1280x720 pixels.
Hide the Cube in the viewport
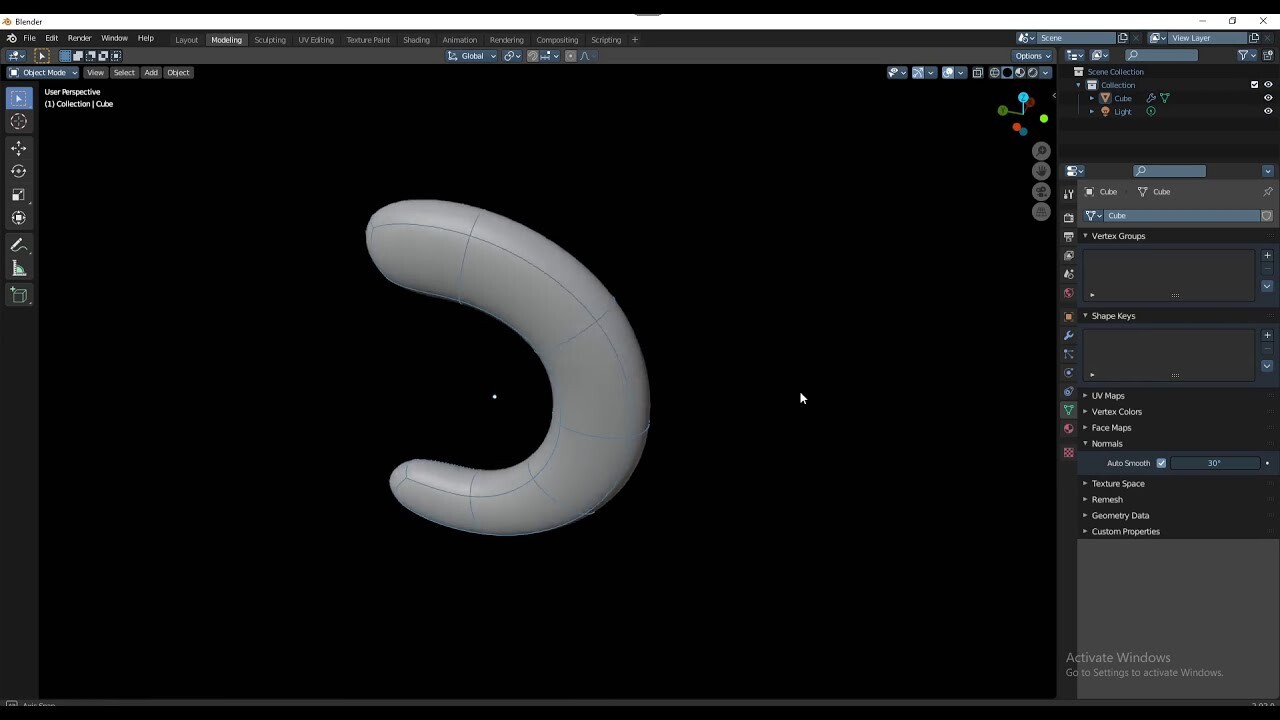coord(1268,97)
